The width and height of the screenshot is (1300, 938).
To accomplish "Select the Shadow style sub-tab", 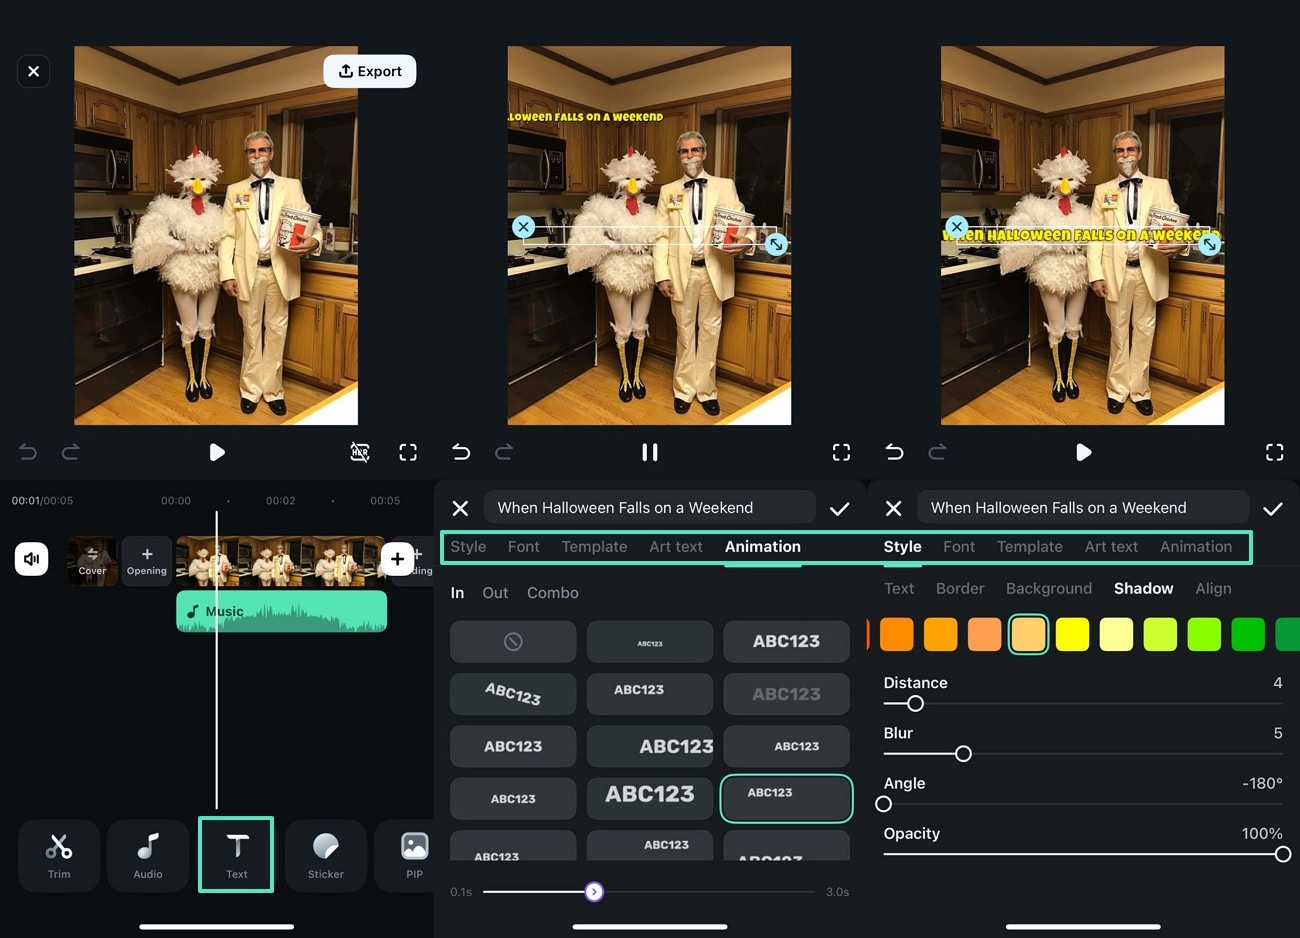I will click(1144, 588).
